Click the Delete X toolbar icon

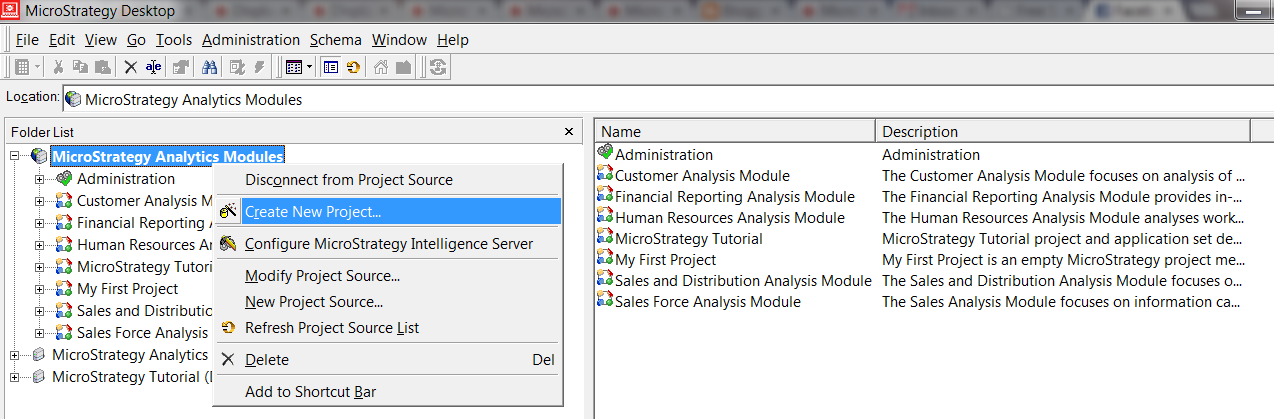pyautogui.click(x=130, y=67)
